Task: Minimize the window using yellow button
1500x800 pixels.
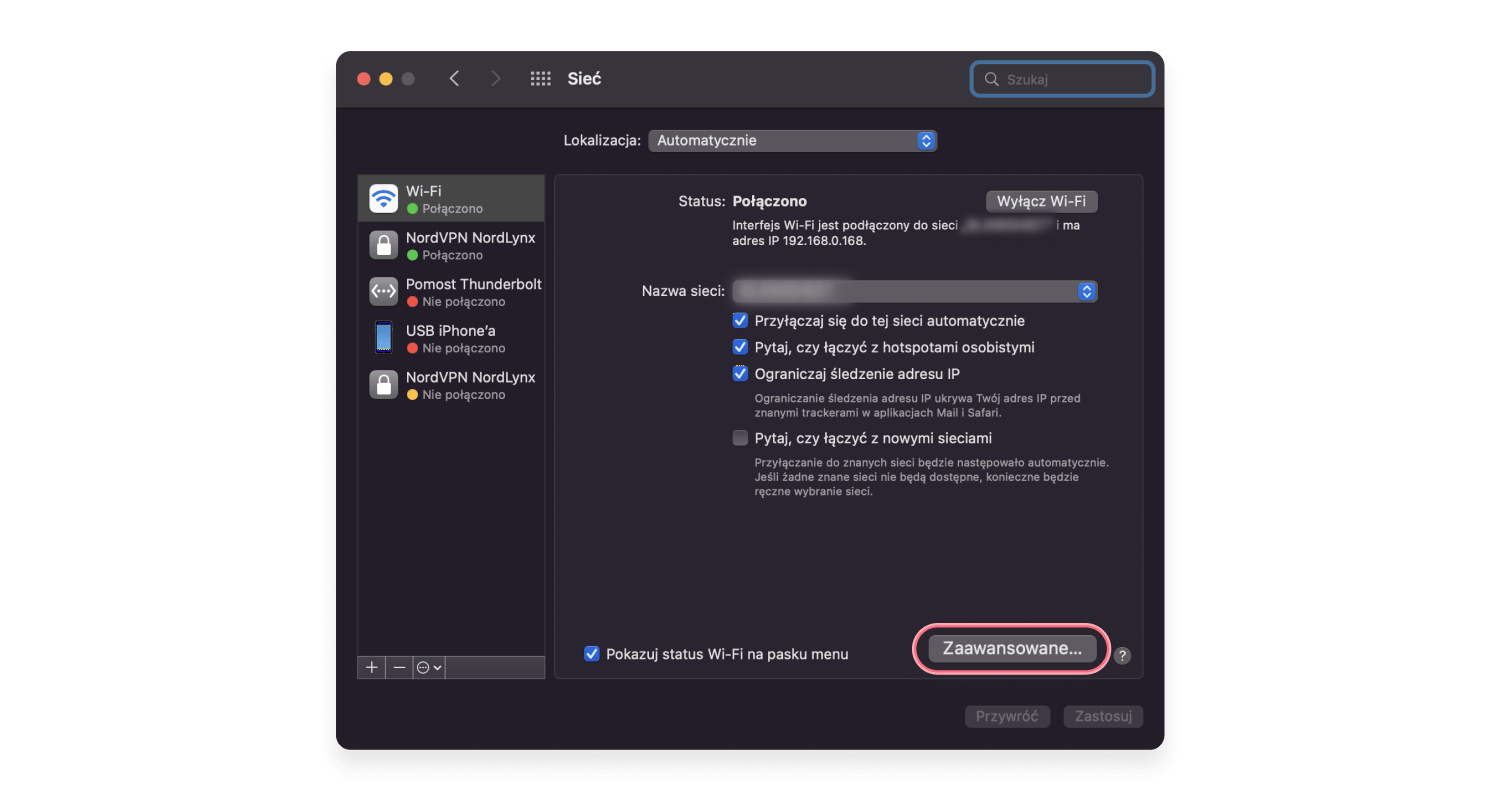Action: pos(386,79)
